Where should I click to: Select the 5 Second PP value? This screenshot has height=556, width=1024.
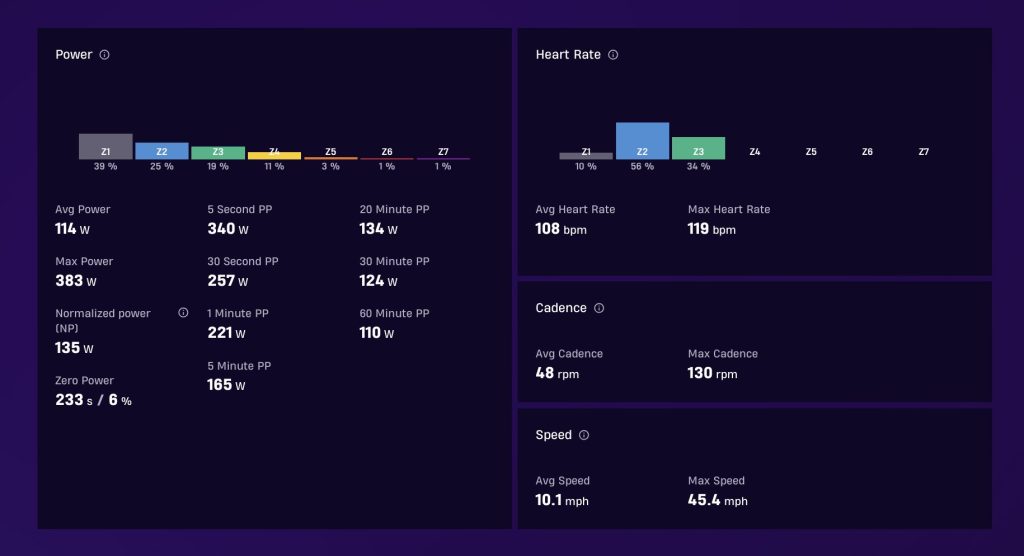tap(228, 229)
